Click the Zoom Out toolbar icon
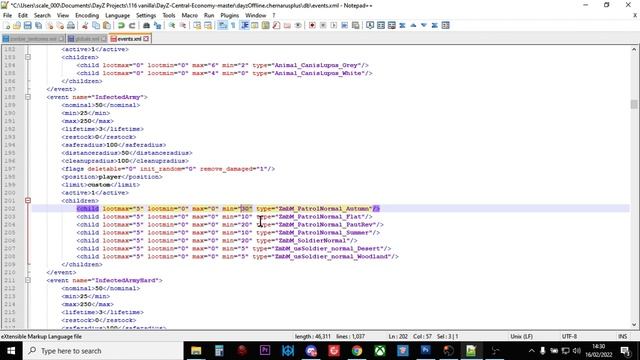The height and width of the screenshot is (360, 640). click(183, 25)
